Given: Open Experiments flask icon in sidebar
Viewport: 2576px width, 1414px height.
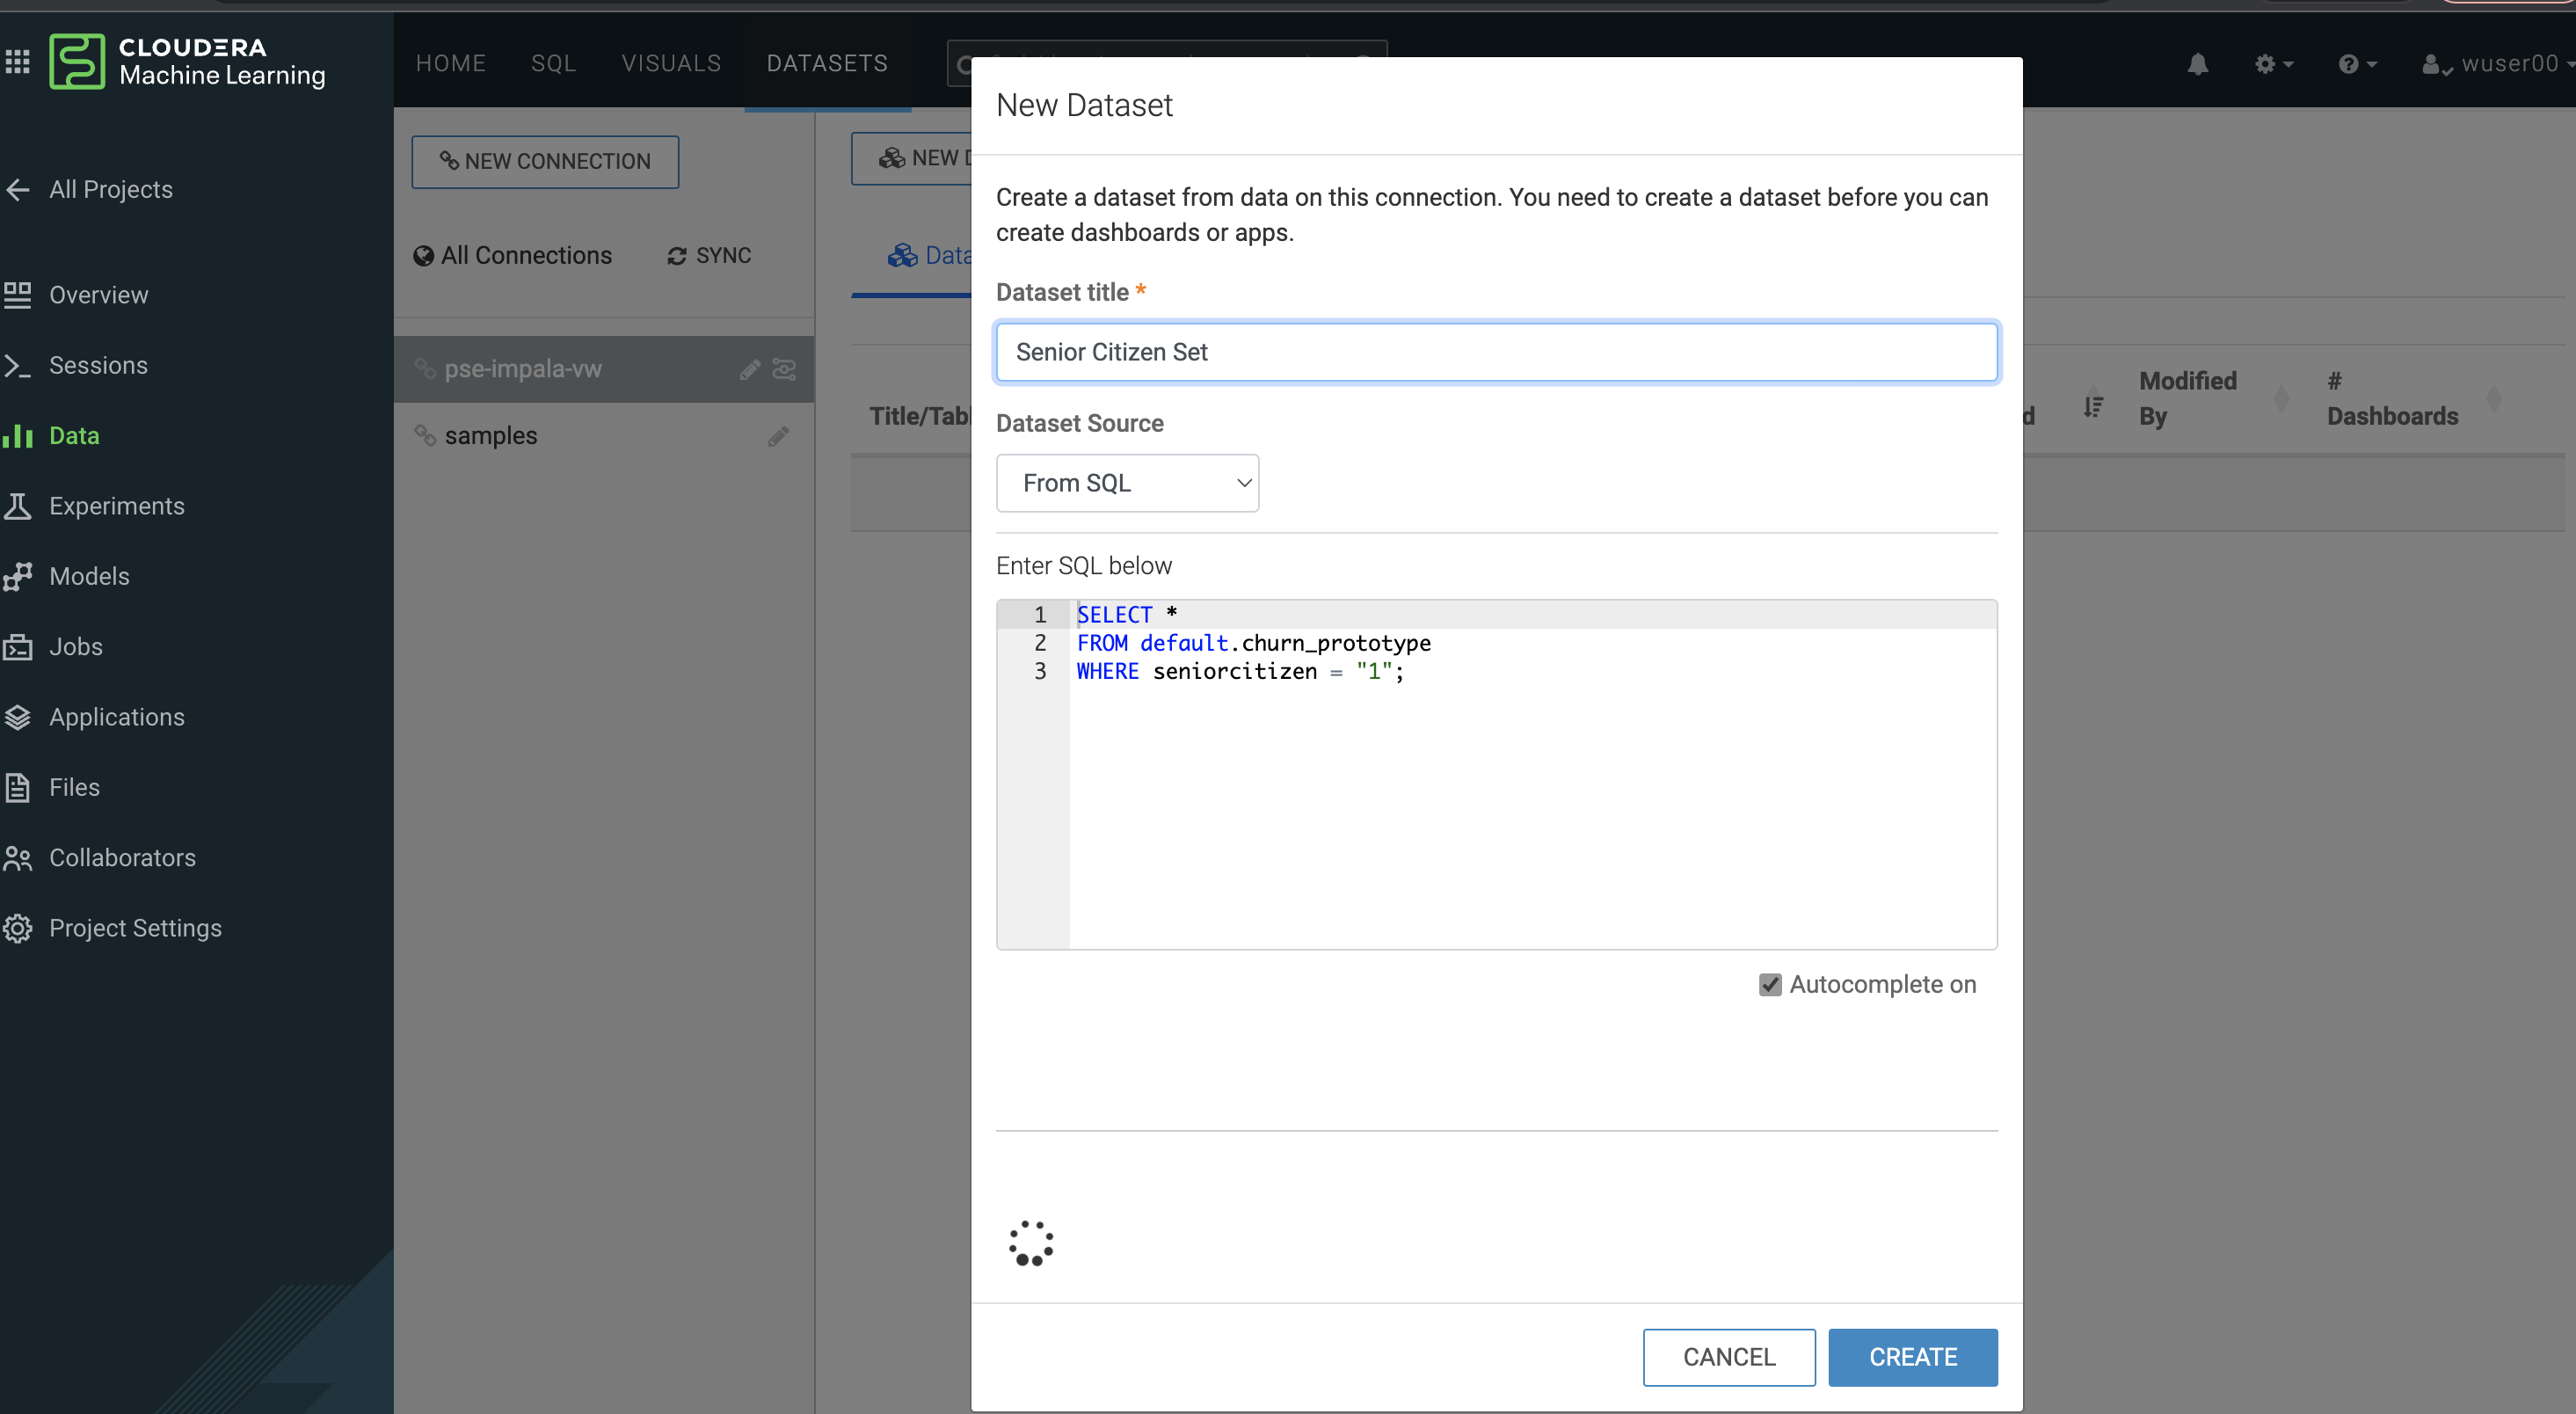Looking at the screenshot, I should 18,506.
